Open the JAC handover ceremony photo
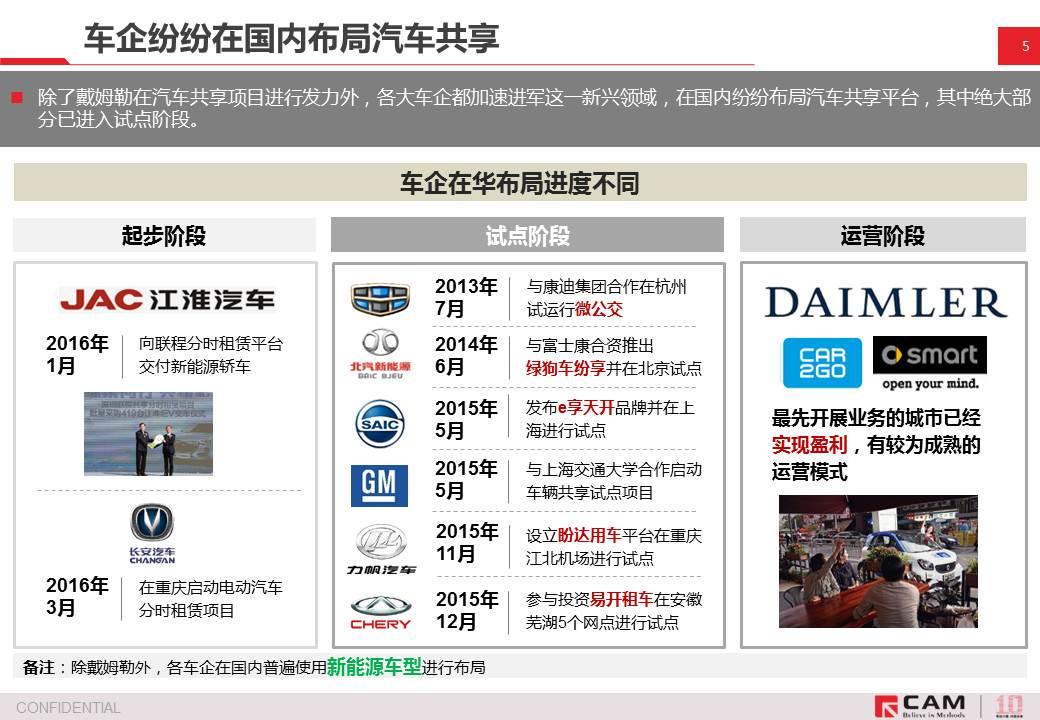The image size is (1040, 720). [149, 434]
